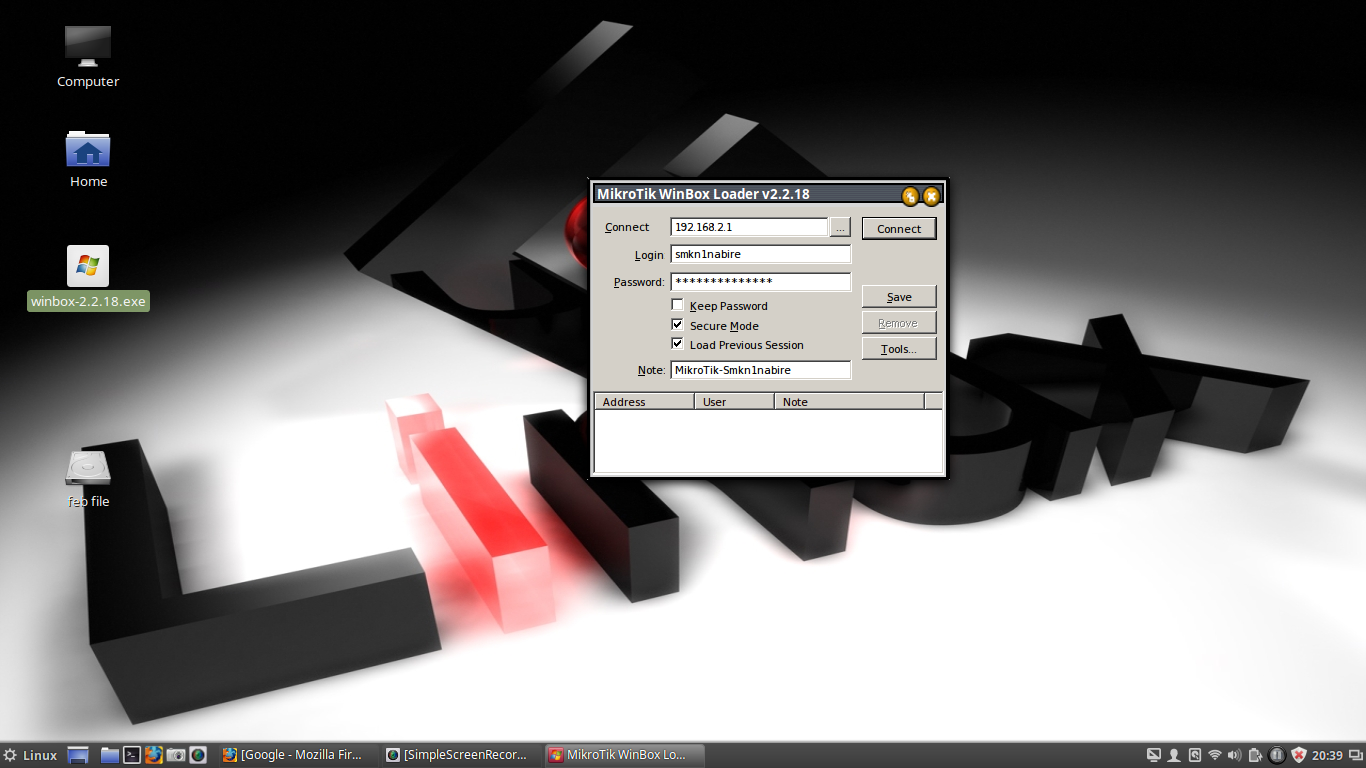Open the Linux start menu

tap(30, 755)
